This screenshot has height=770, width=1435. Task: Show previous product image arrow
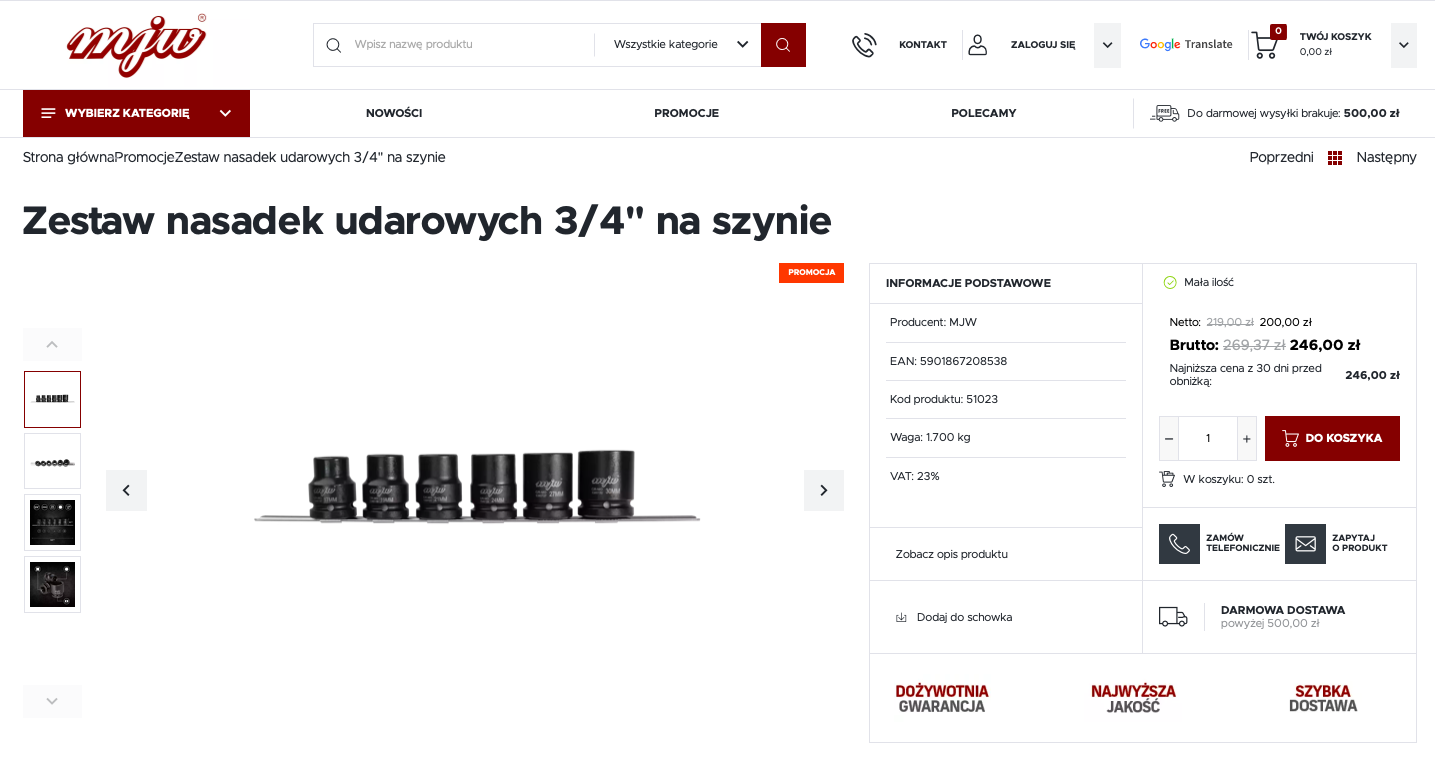click(x=126, y=490)
